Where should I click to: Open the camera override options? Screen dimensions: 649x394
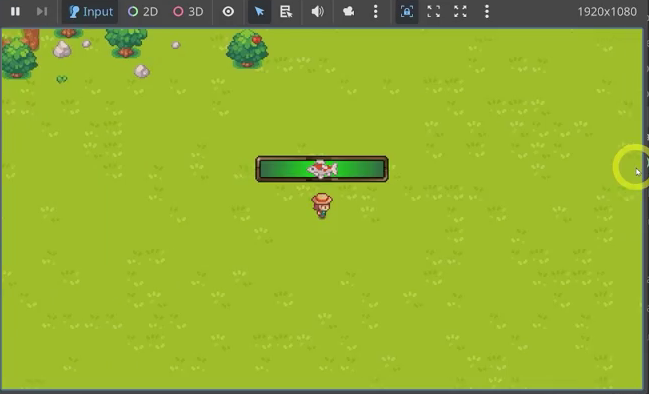[349, 12]
